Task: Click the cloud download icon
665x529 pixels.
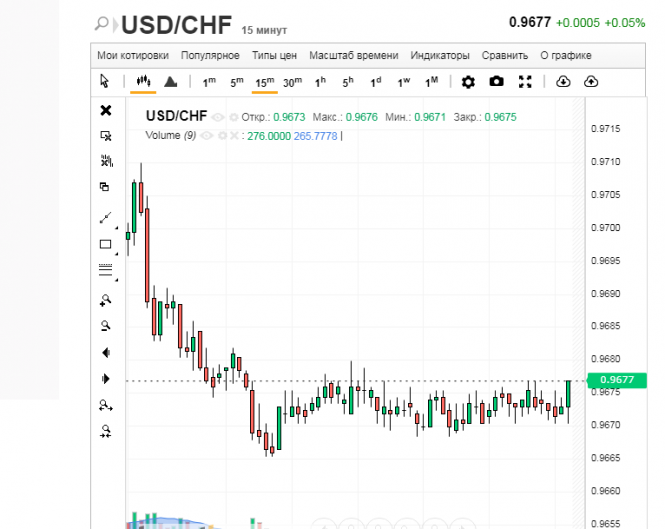Action: [x=563, y=82]
